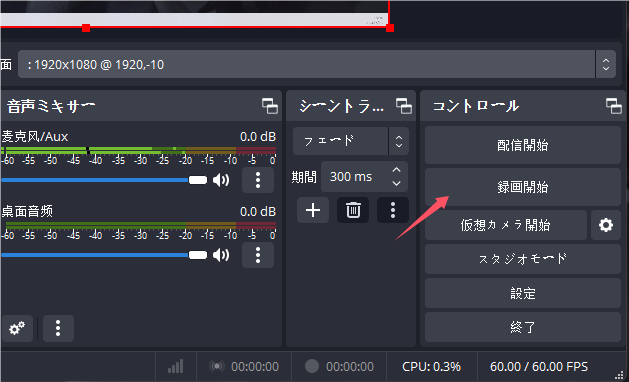Image resolution: width=629 pixels, height=382 pixels.
Task: Pop out the コントロール dock
Action: pos(614,106)
